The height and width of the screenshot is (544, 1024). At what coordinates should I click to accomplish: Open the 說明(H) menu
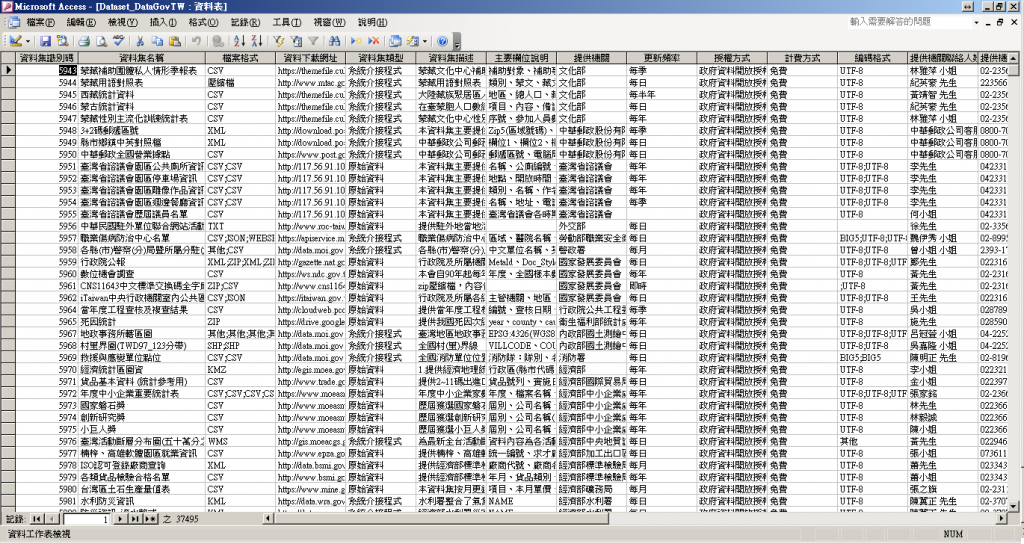pyautogui.click(x=372, y=22)
